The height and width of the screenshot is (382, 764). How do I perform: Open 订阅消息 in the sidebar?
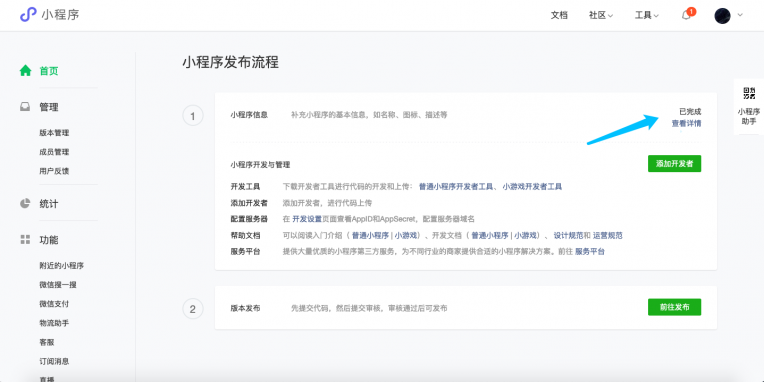pos(54,361)
